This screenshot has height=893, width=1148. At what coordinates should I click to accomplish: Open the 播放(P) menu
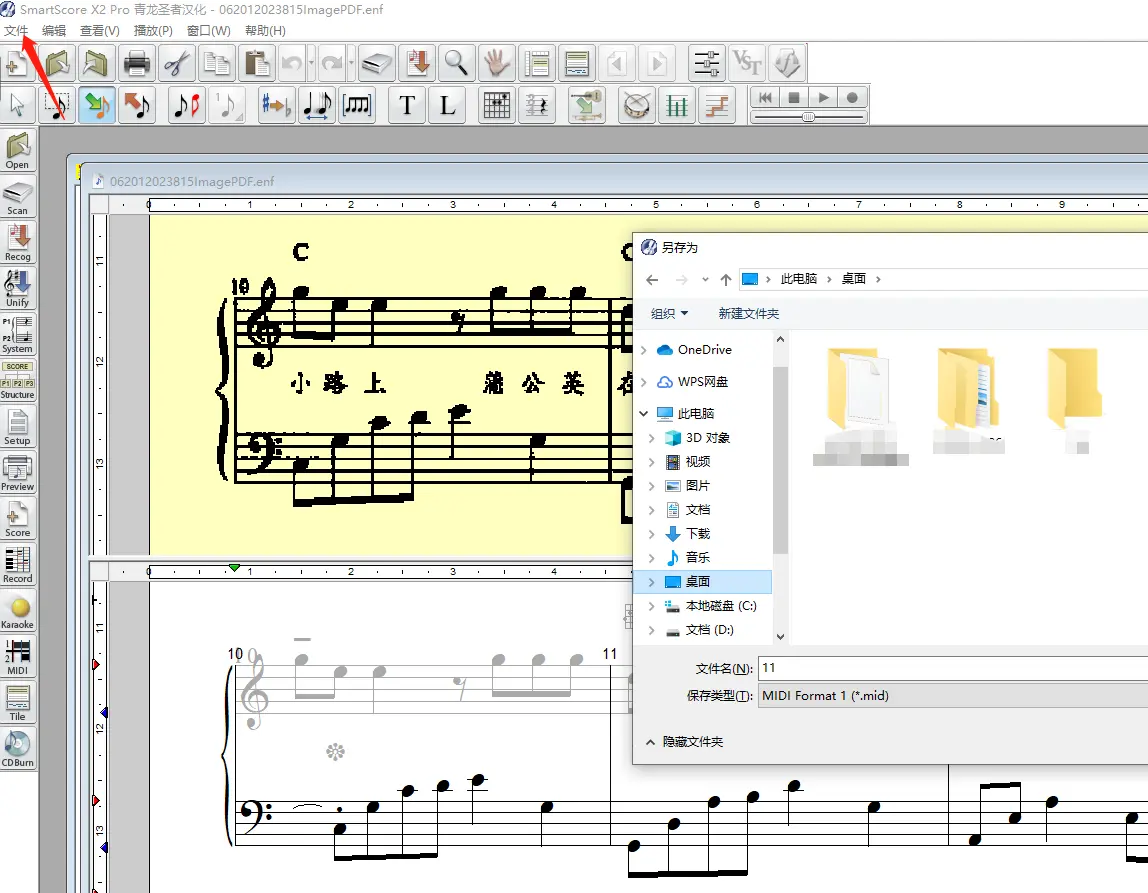153,31
